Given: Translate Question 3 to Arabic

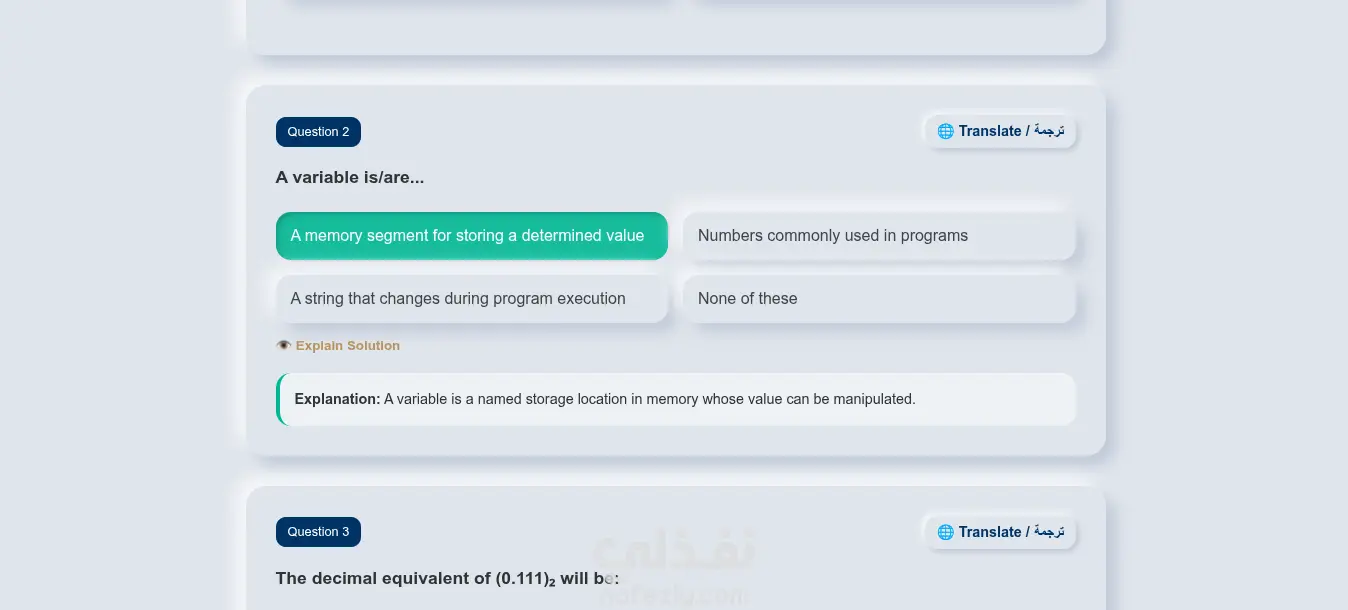Looking at the screenshot, I should coord(1000,532).
